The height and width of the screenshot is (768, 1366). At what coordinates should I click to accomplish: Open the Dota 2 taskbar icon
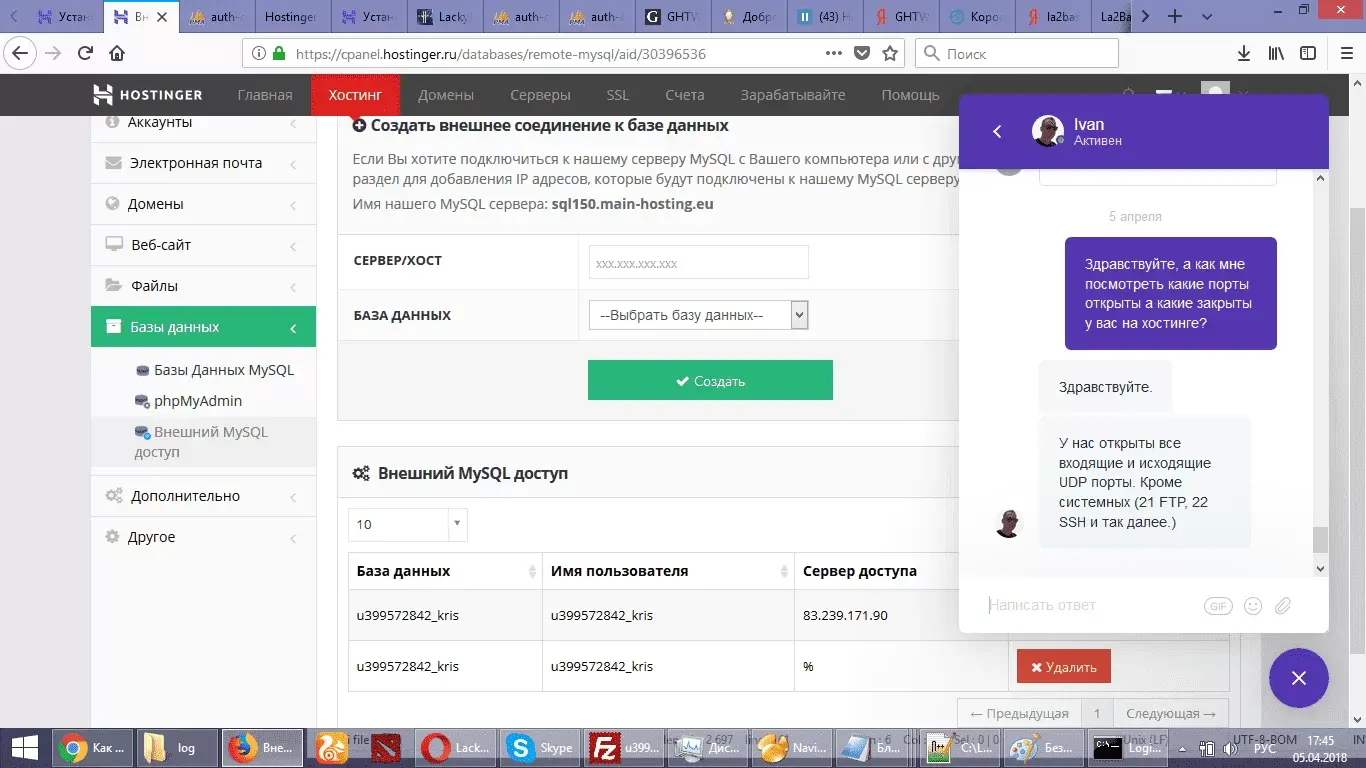385,747
